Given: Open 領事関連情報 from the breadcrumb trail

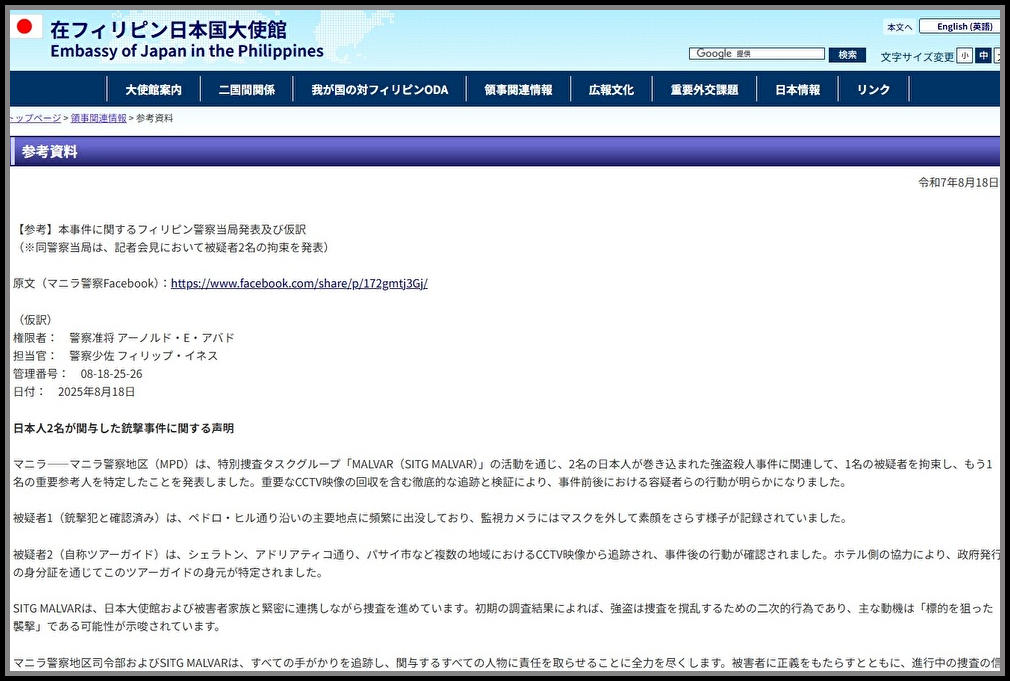Looking at the screenshot, I should (x=96, y=118).
